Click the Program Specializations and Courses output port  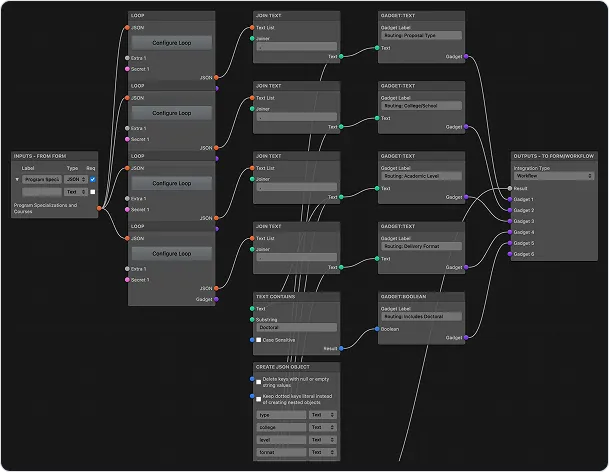point(99,208)
